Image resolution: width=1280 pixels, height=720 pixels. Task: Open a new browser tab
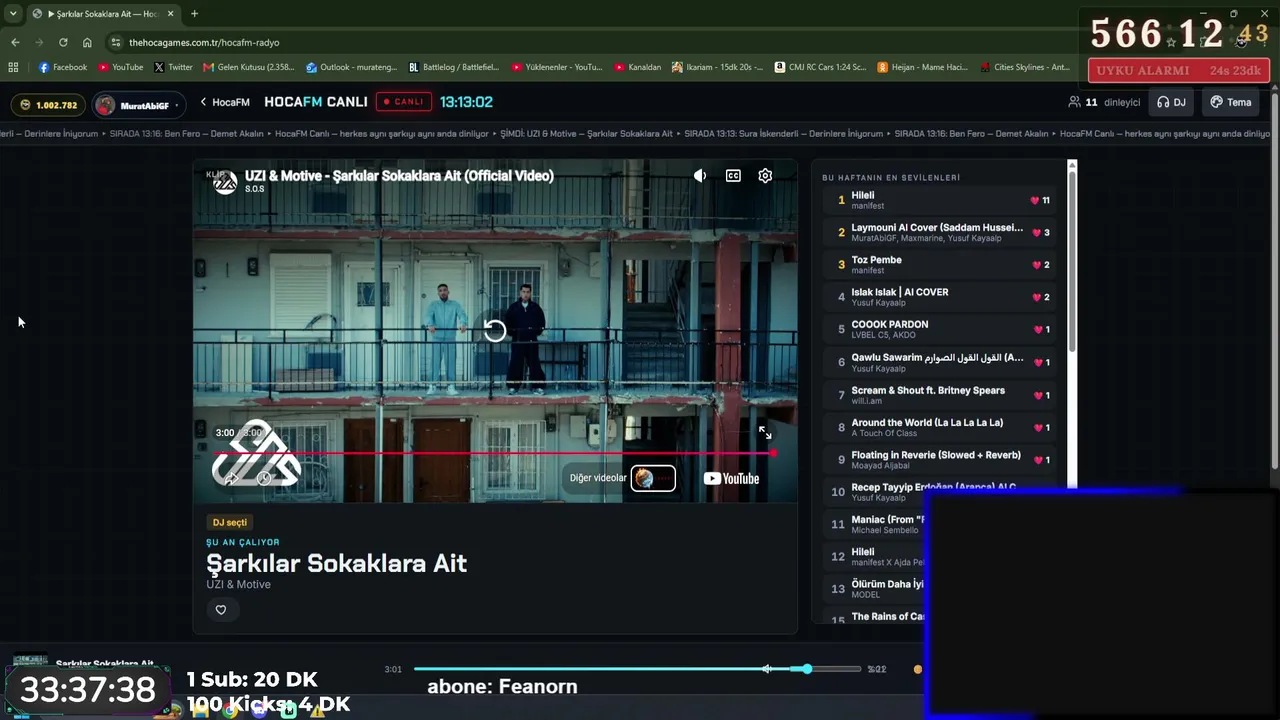[x=194, y=14]
